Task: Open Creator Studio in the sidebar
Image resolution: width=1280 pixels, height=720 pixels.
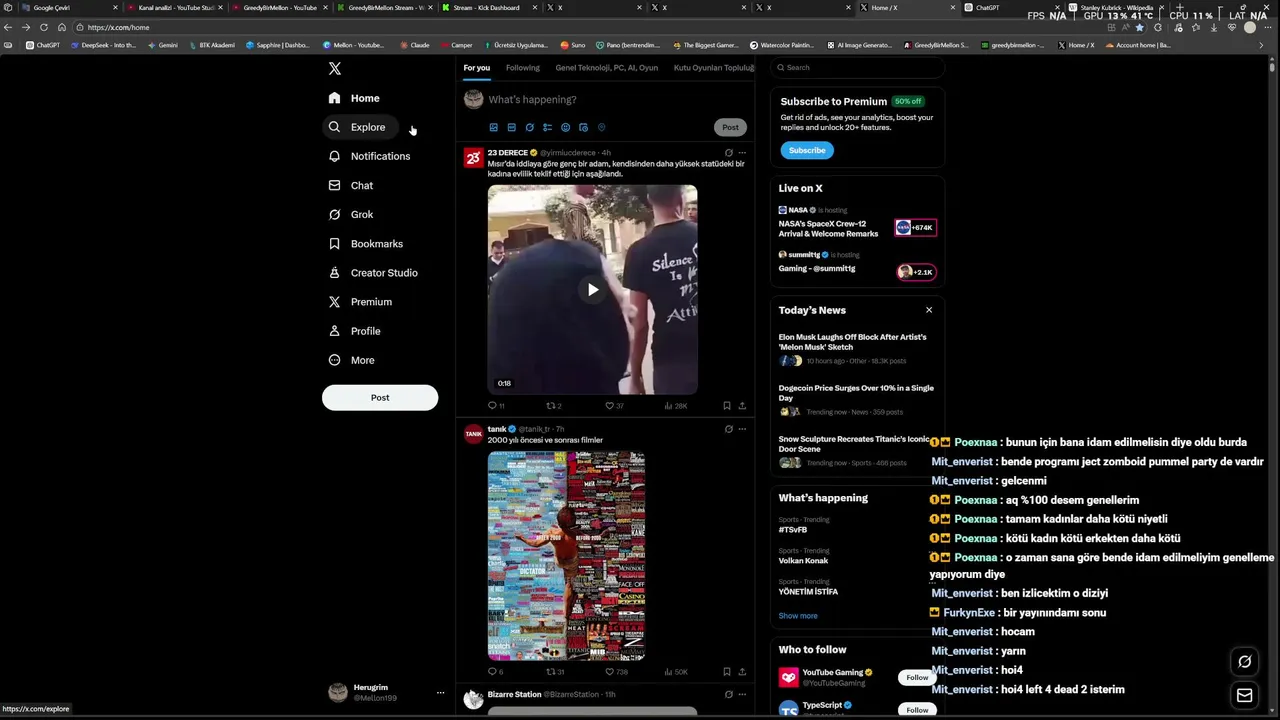Action: pos(373,273)
